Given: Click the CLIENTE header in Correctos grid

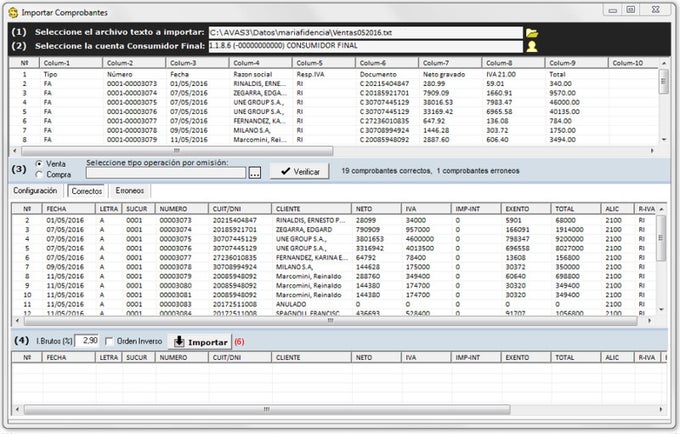Looking at the screenshot, I should coord(311,209).
